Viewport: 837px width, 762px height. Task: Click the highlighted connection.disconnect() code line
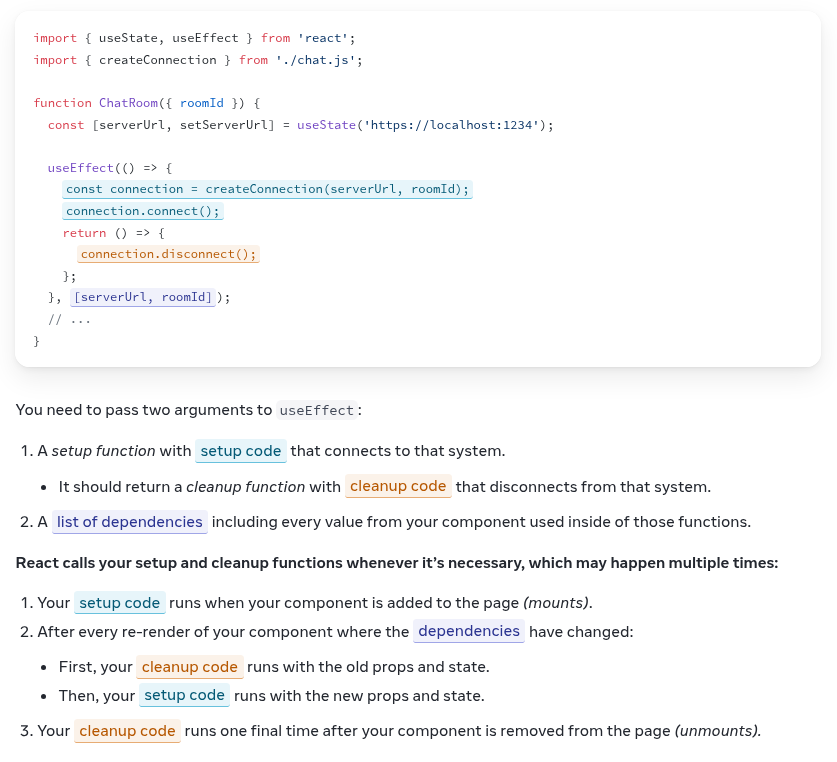point(168,254)
